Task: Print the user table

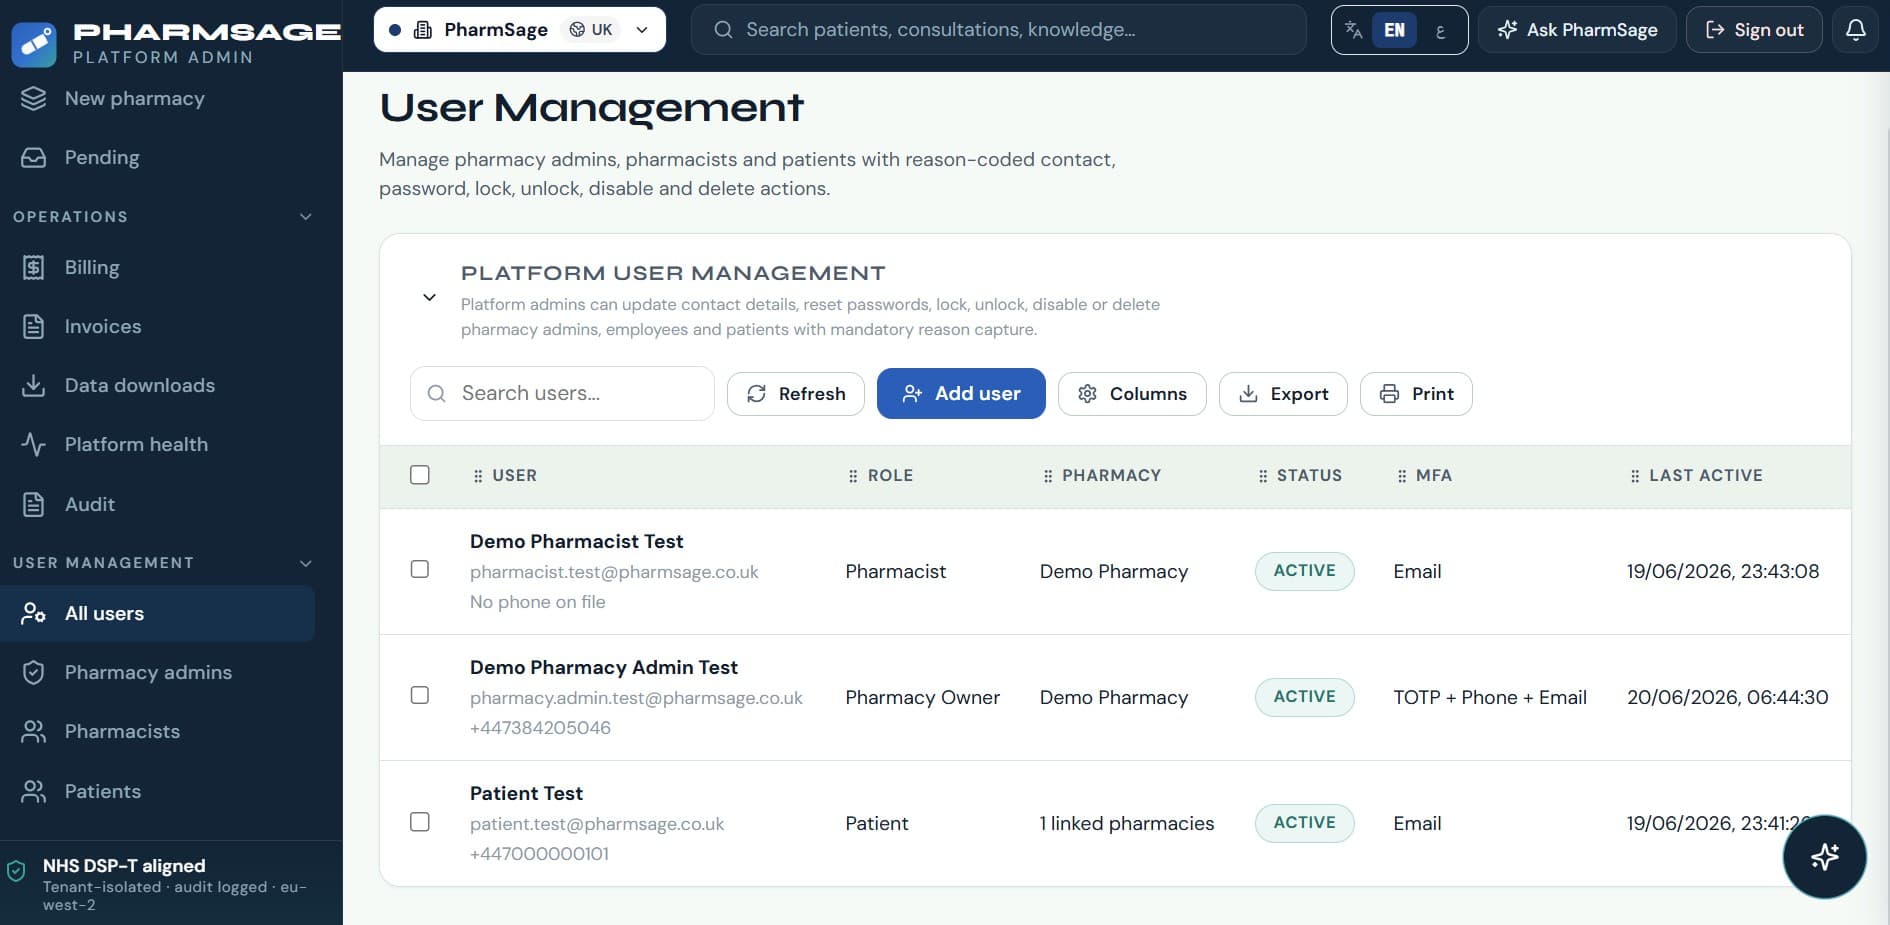Action: coord(1416,394)
